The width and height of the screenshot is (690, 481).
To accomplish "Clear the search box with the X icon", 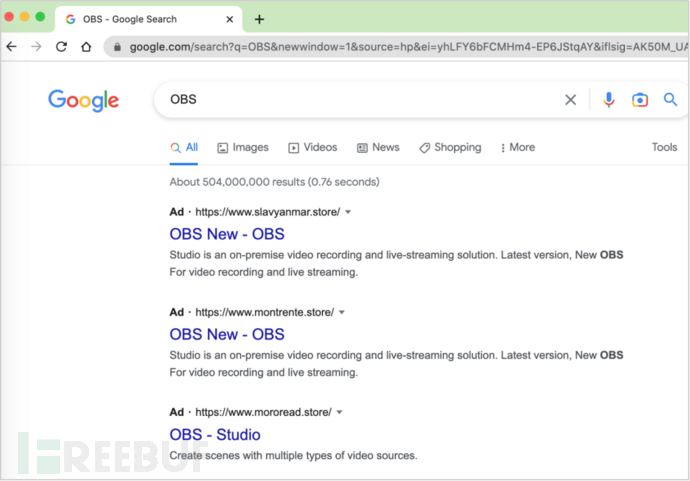I will [570, 100].
